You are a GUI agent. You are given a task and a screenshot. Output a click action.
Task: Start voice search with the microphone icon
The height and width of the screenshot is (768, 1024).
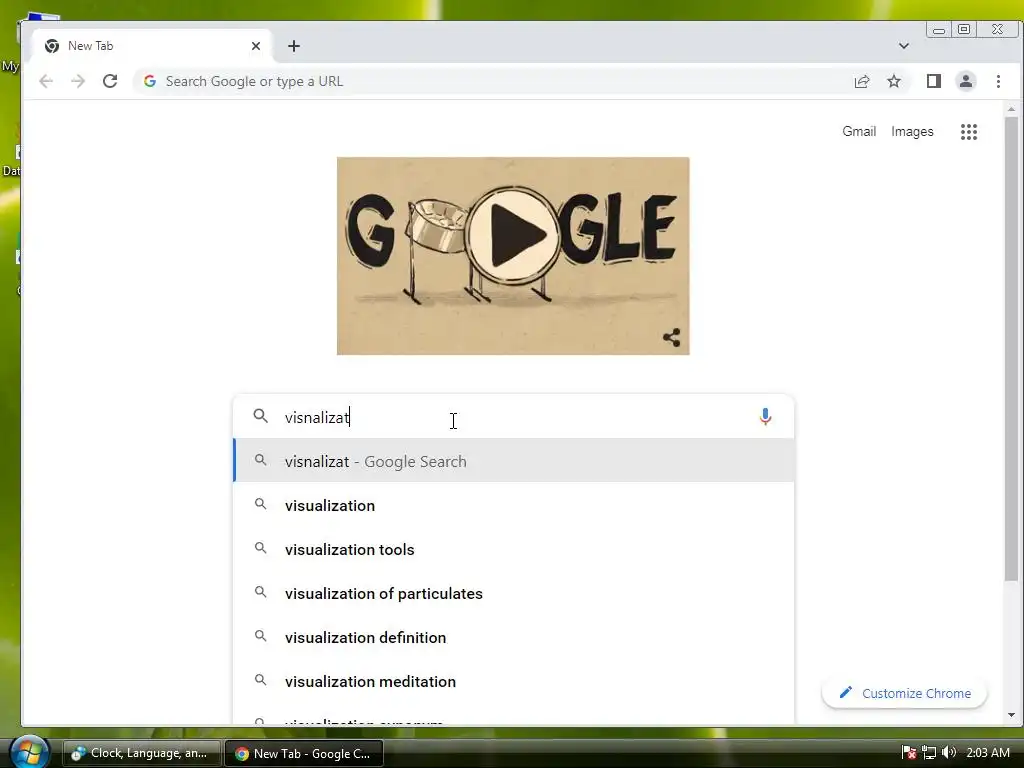765,417
